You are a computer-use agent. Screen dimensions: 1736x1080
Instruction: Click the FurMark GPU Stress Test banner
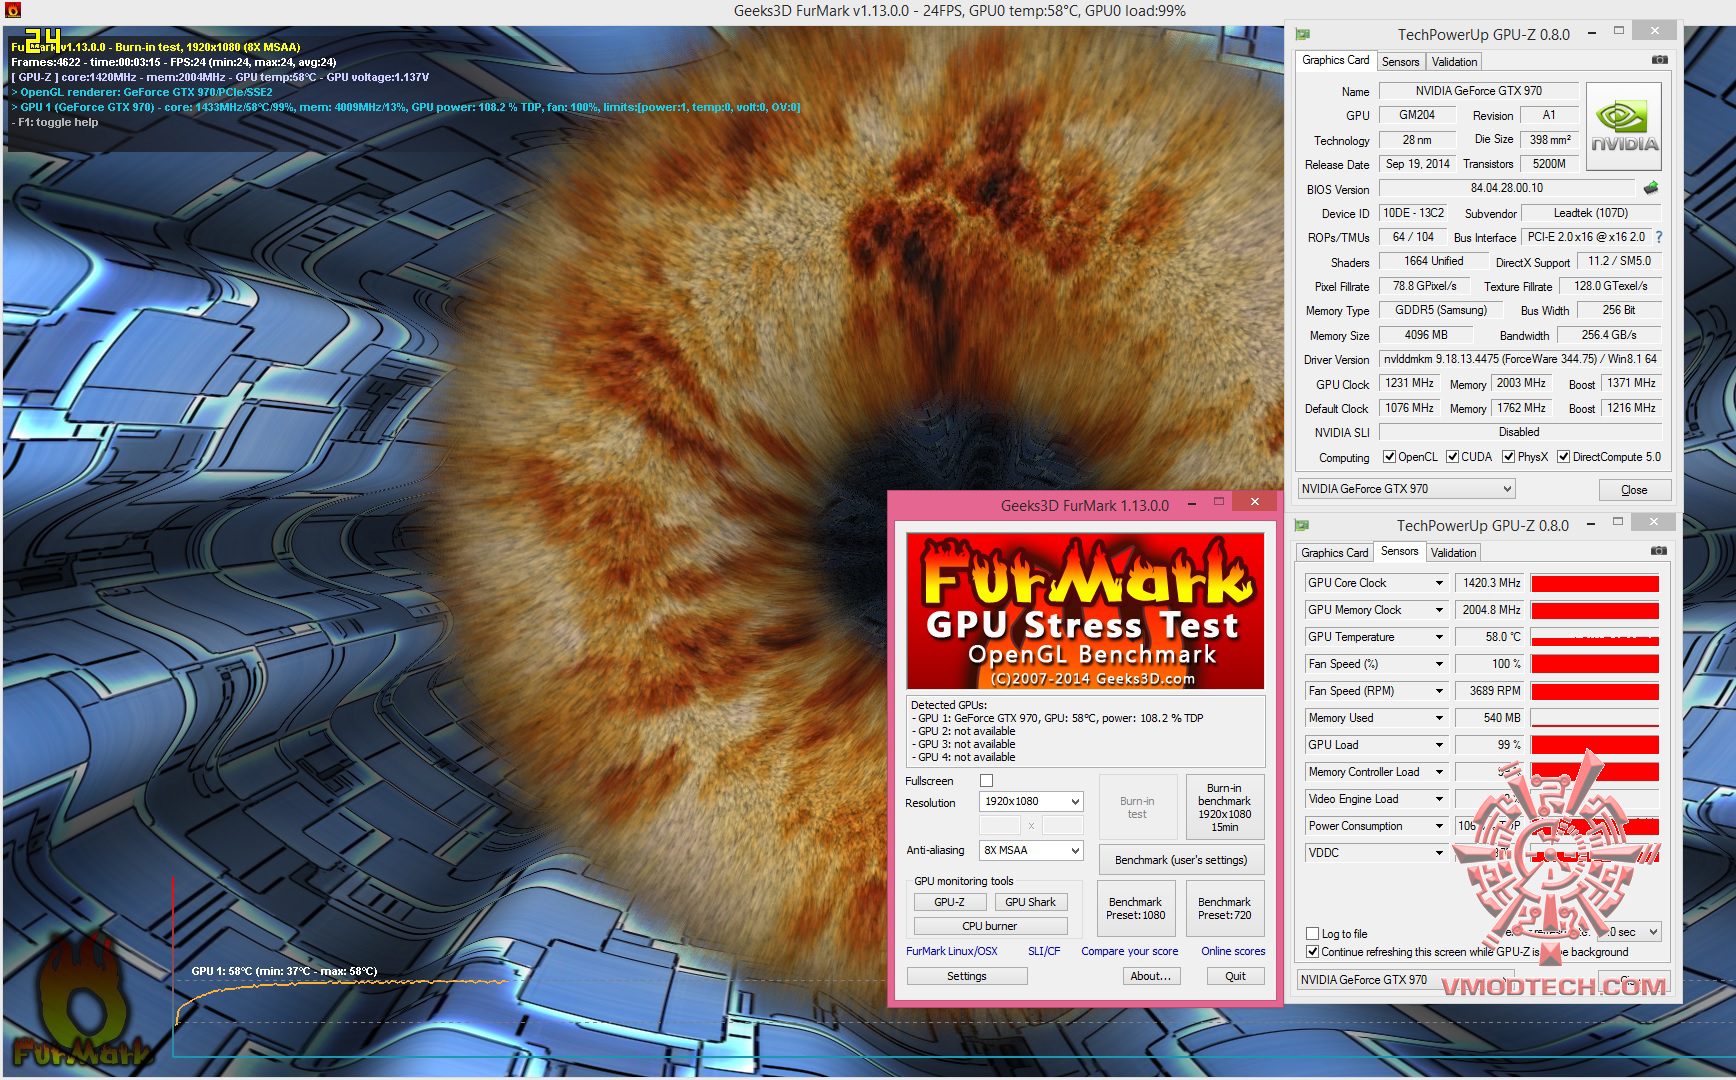(1085, 611)
